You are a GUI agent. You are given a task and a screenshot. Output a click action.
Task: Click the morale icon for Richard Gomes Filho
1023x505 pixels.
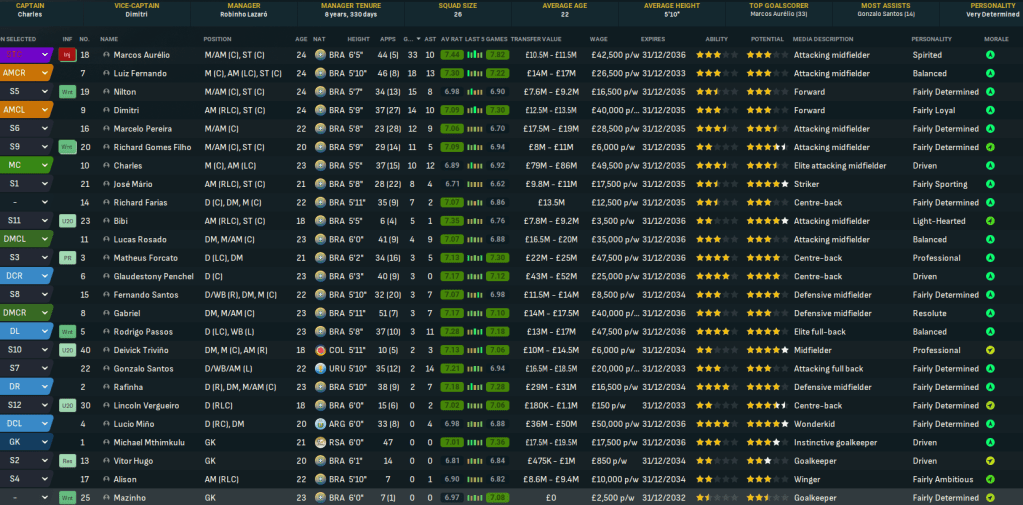click(990, 147)
